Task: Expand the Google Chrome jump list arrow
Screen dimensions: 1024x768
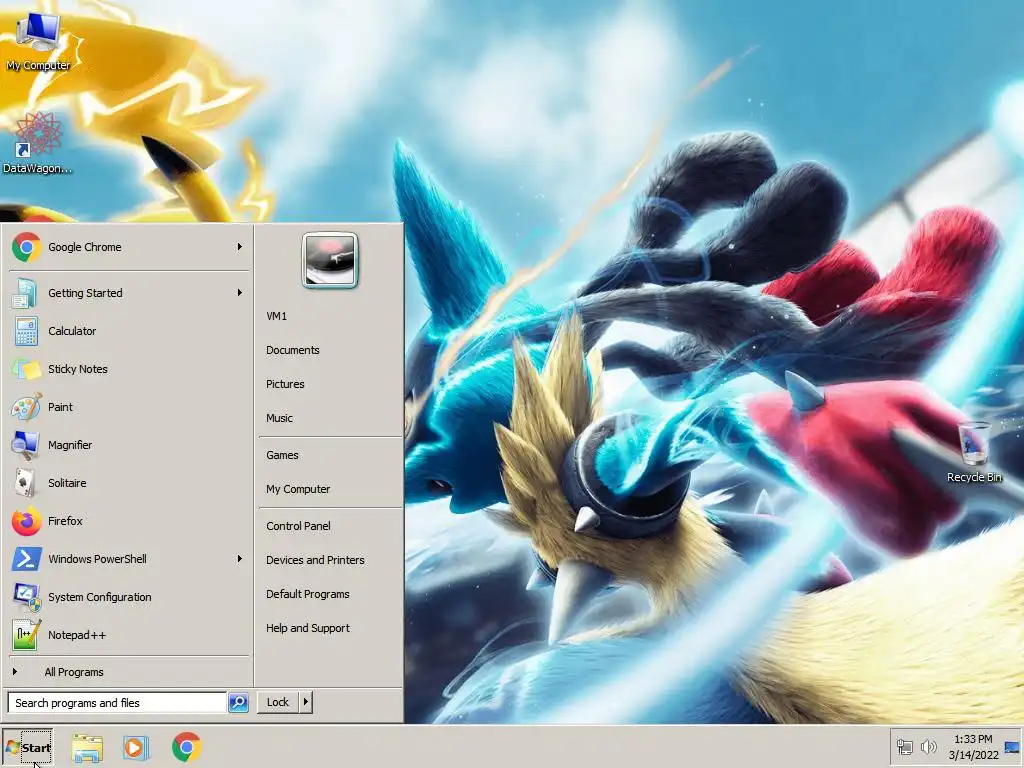Action: pos(240,247)
